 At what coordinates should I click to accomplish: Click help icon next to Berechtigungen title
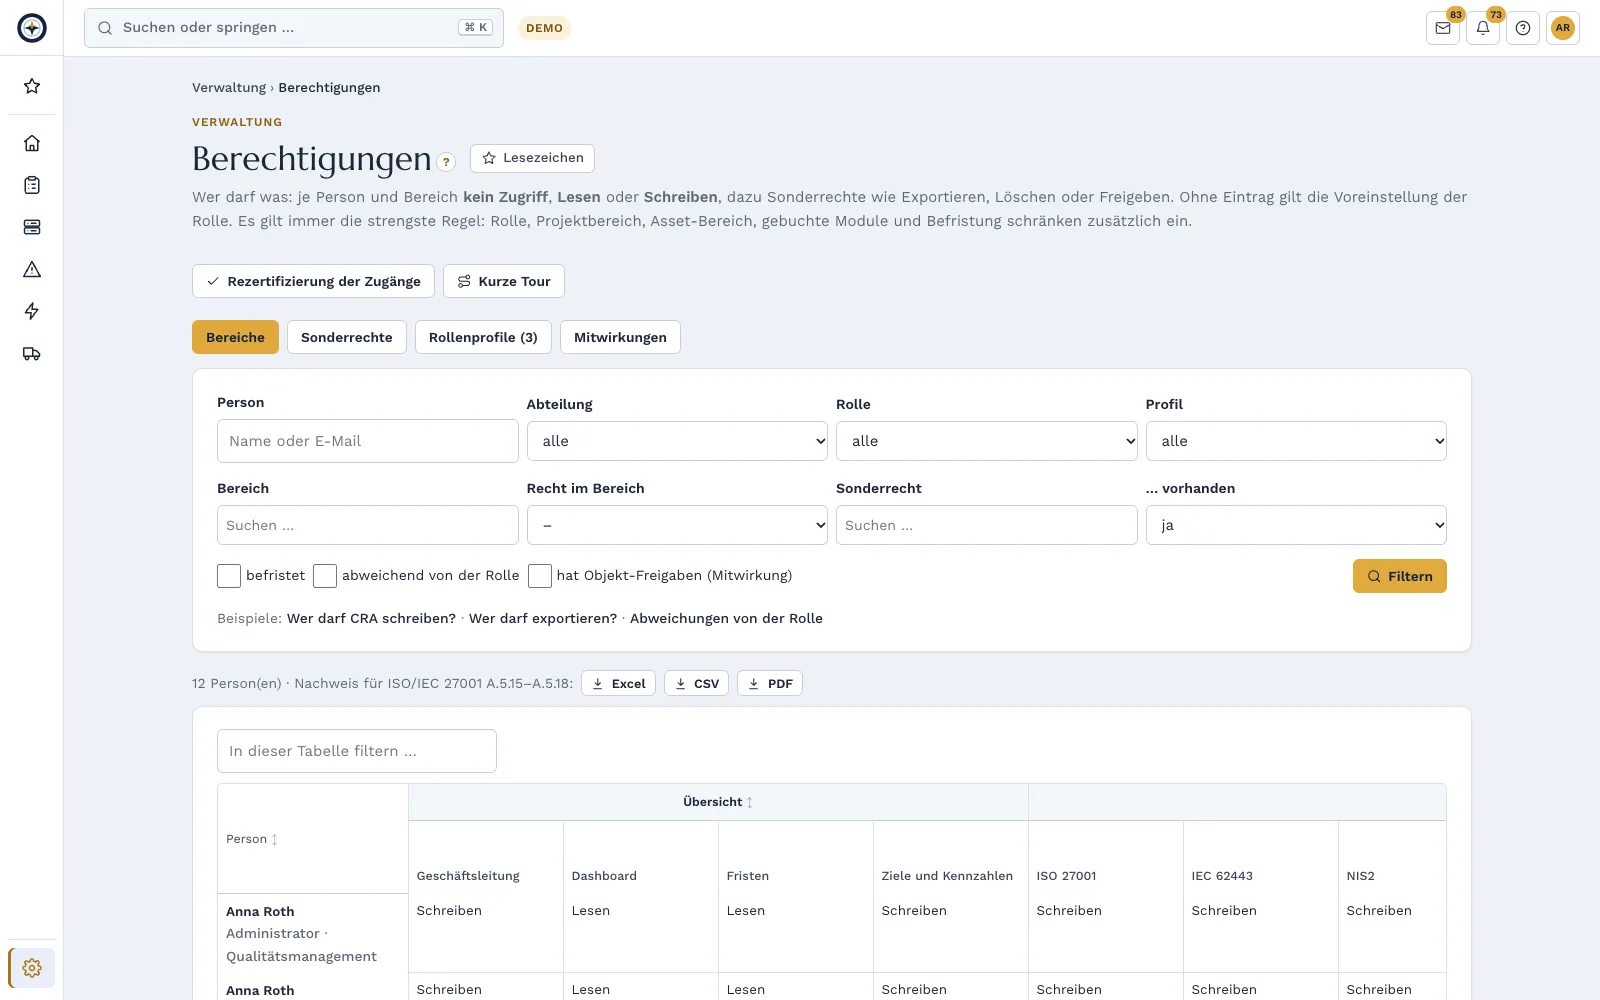447,162
